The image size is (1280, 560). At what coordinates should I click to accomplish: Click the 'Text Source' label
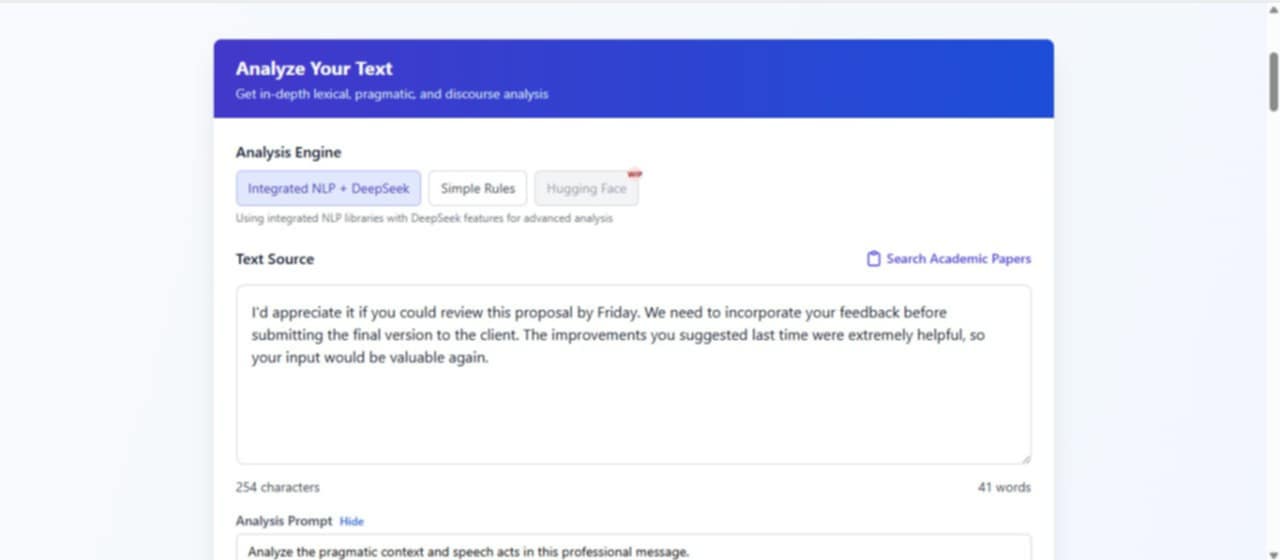[x=275, y=259]
